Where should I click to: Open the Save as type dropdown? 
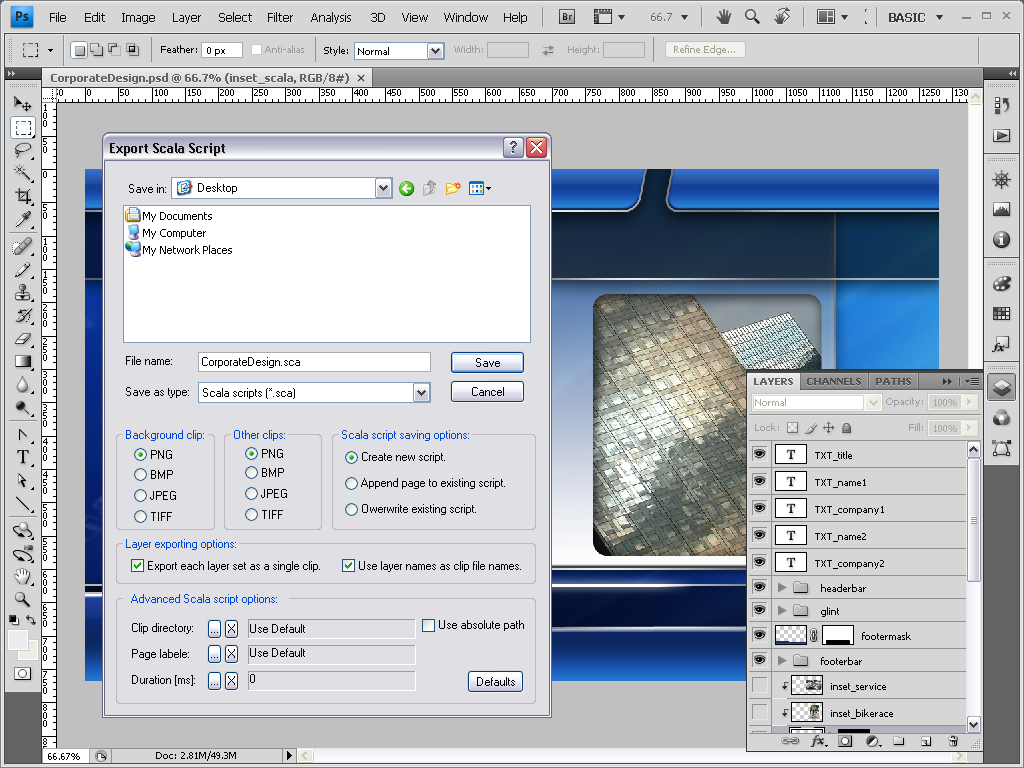pyautogui.click(x=421, y=393)
